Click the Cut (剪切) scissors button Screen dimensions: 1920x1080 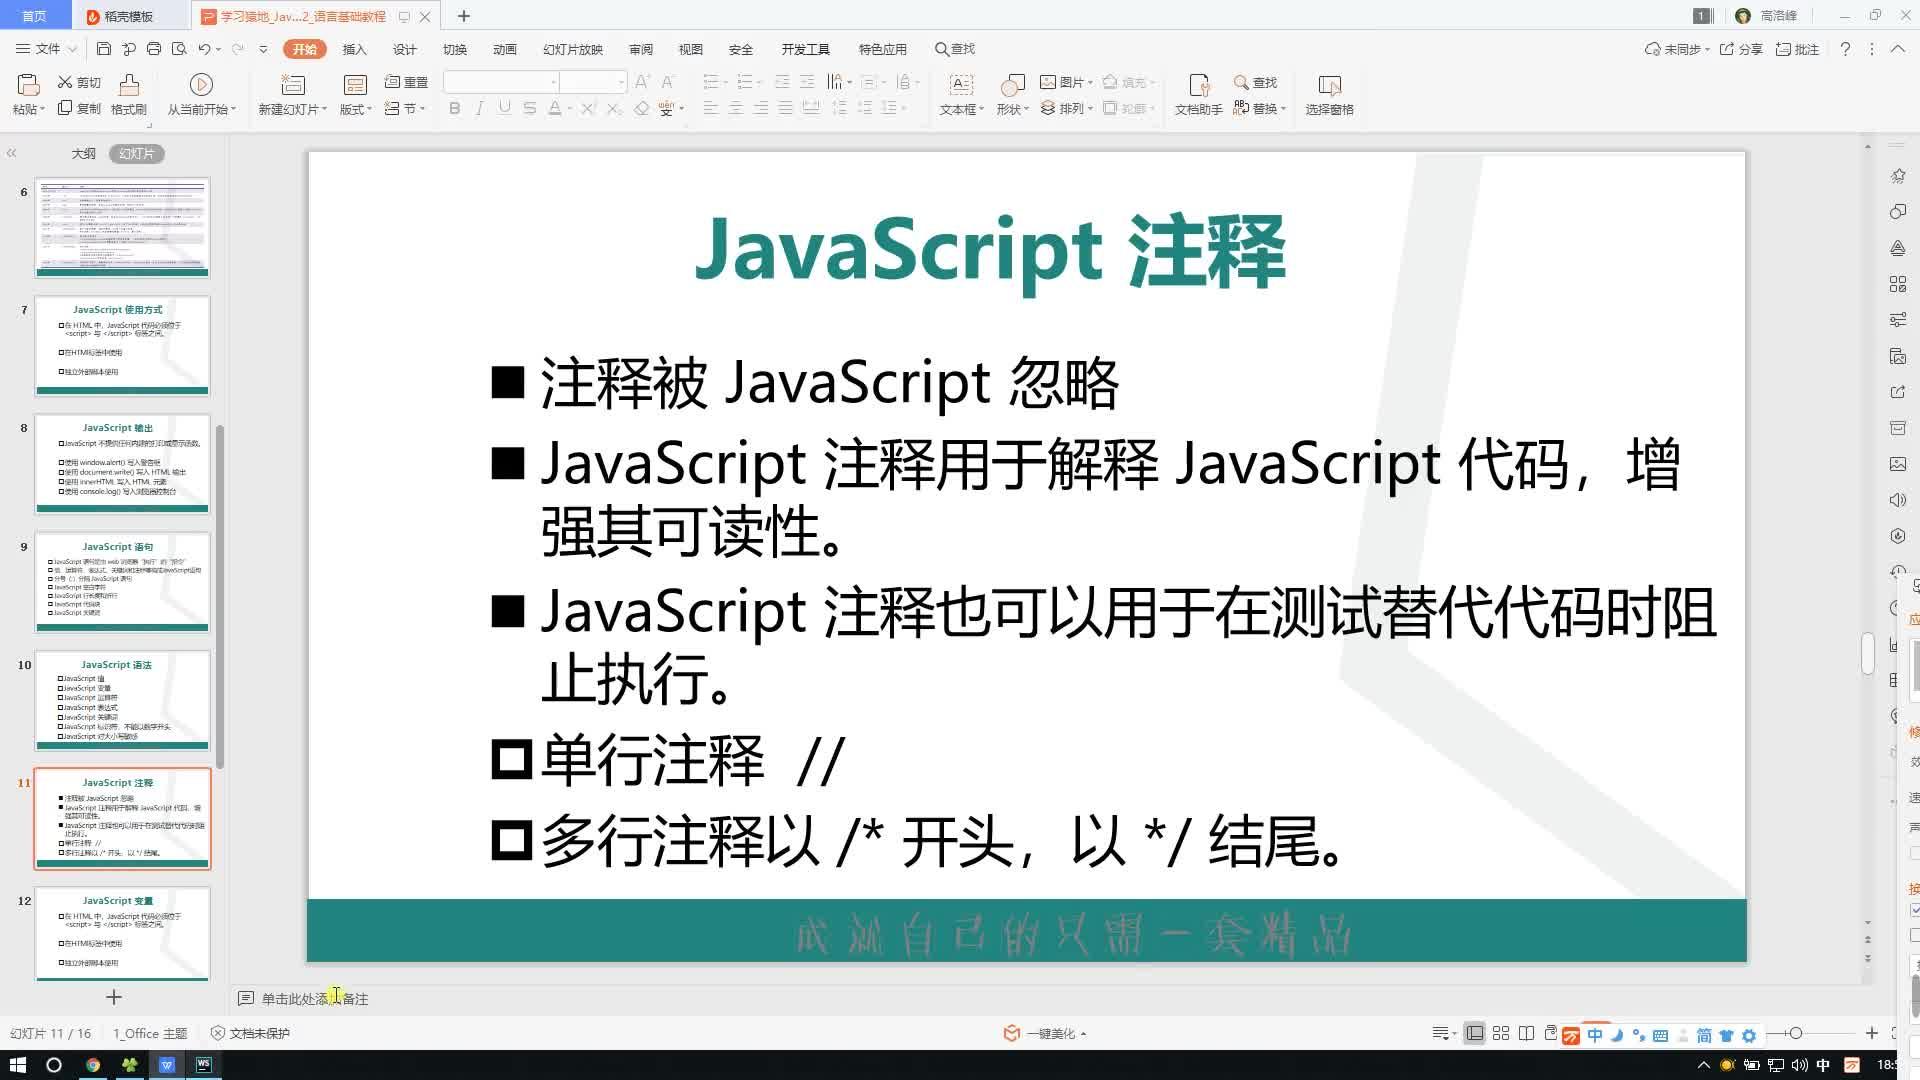pyautogui.click(x=79, y=82)
